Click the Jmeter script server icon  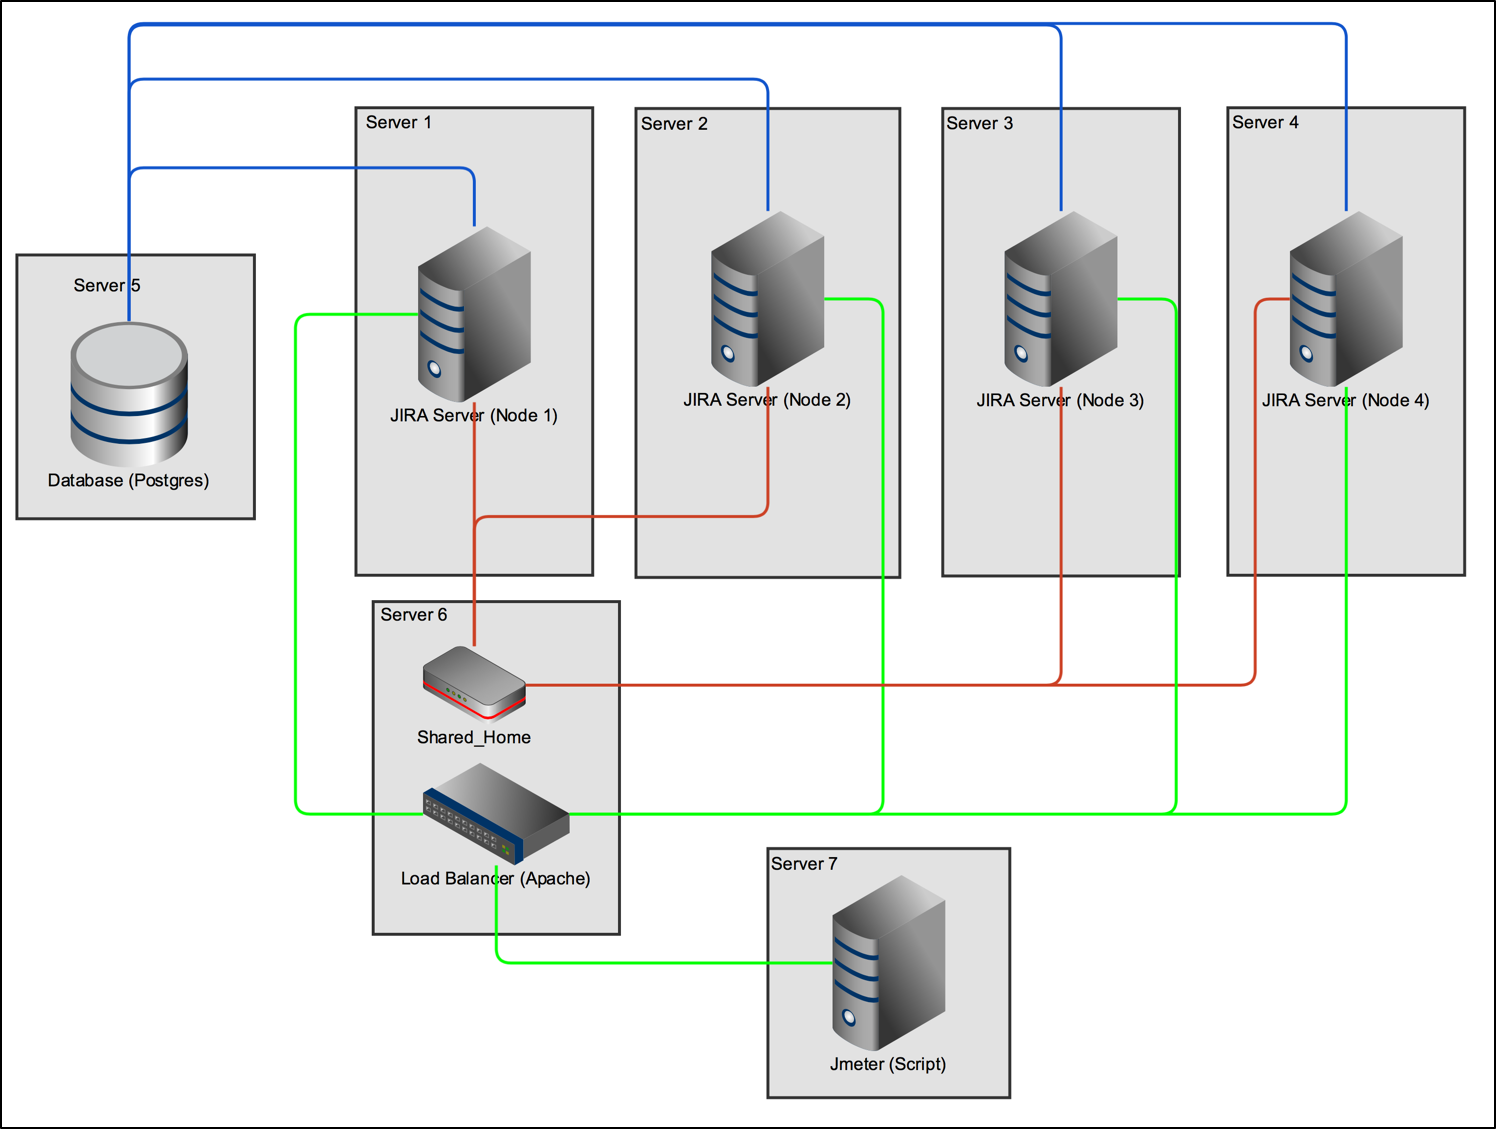pyautogui.click(x=888, y=963)
